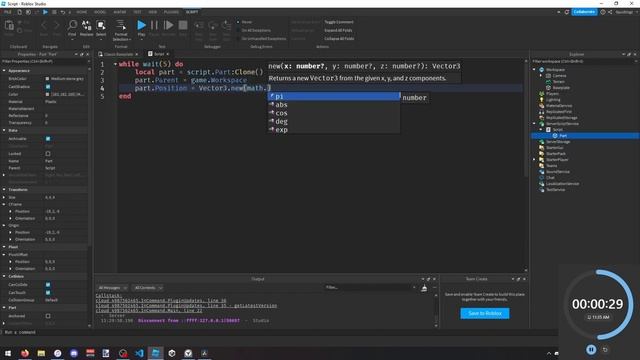Toggle the CastShadow checkbox
Image resolution: width=640 pixels, height=360 pixels.
coord(48,87)
